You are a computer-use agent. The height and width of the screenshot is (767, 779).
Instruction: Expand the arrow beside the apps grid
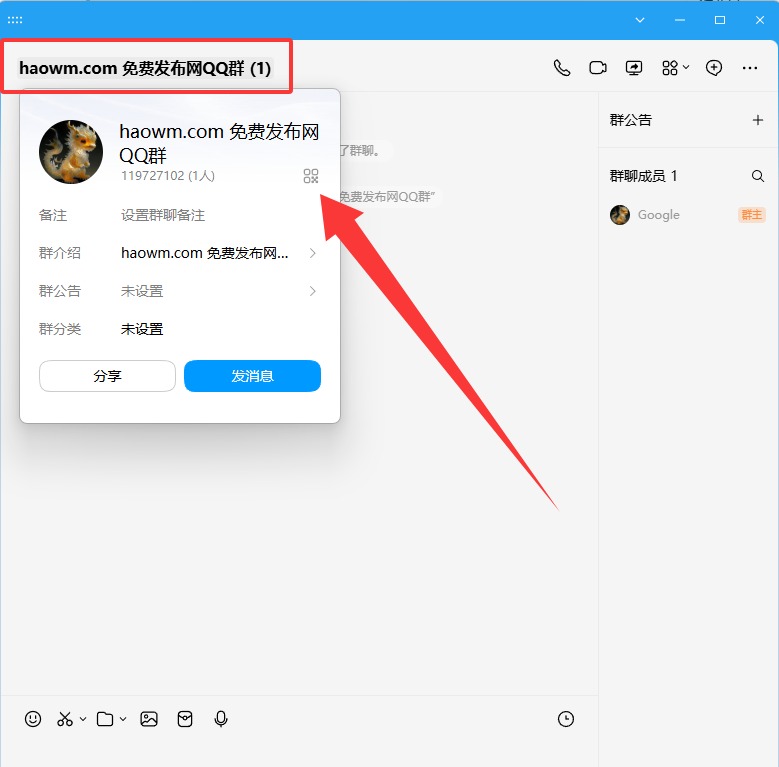pos(686,67)
